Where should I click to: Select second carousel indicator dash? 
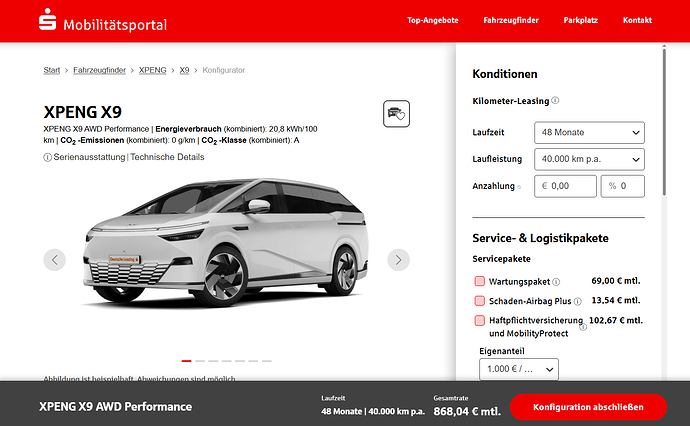point(200,361)
